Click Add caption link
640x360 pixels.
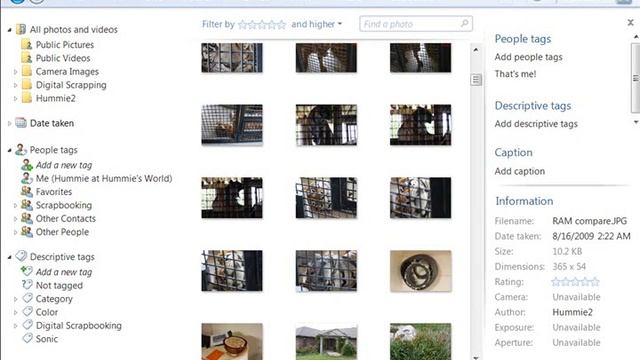pyautogui.click(x=520, y=171)
